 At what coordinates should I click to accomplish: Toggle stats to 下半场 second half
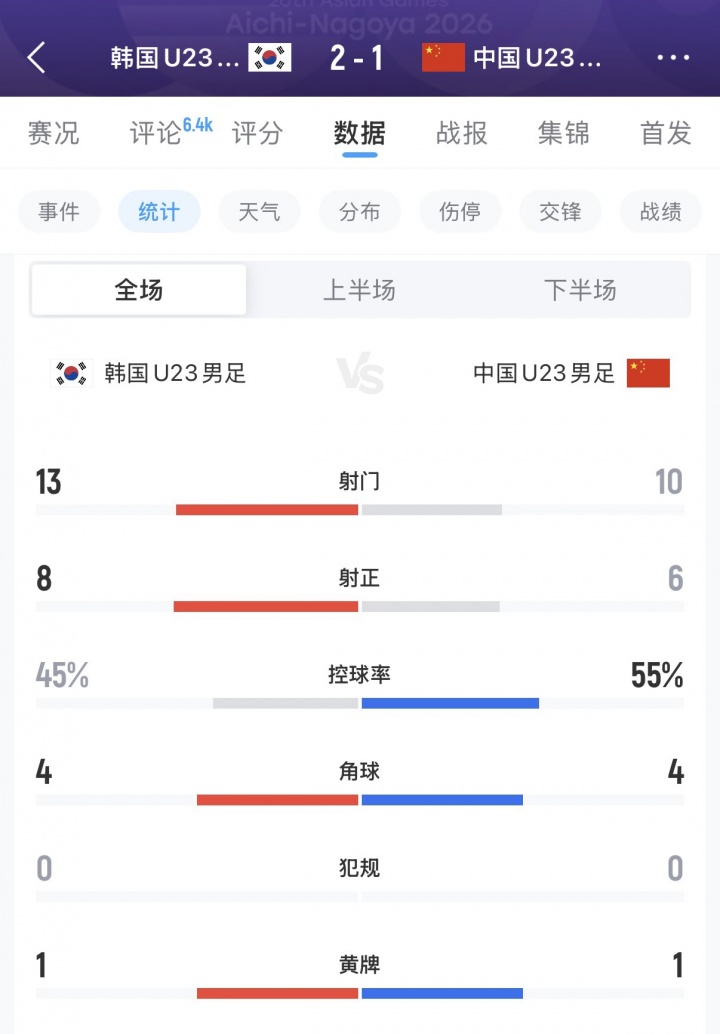pyautogui.click(x=580, y=290)
